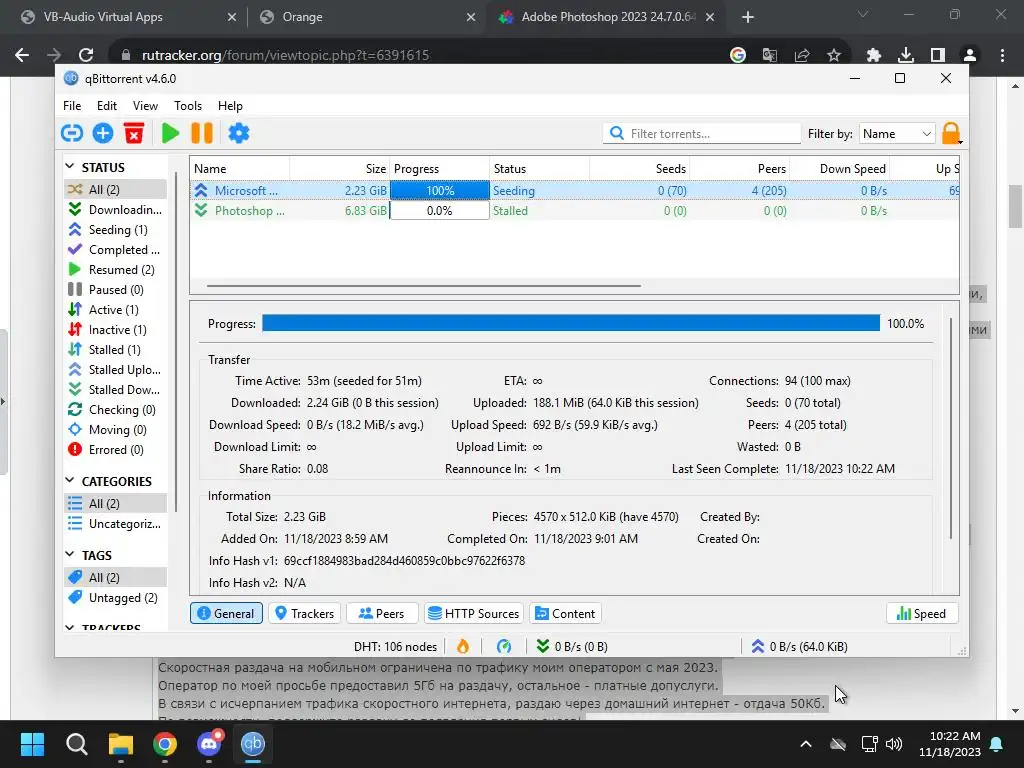Select the Microsoft torrent row
The image size is (1024, 768).
click(x=575, y=190)
